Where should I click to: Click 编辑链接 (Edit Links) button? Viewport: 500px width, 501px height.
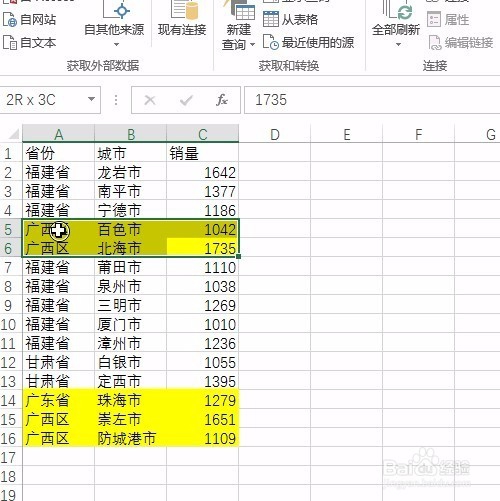pos(461,43)
